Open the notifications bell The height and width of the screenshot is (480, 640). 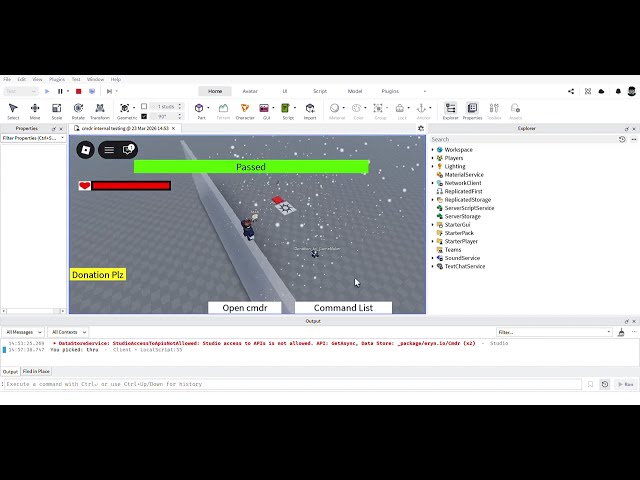click(618, 91)
